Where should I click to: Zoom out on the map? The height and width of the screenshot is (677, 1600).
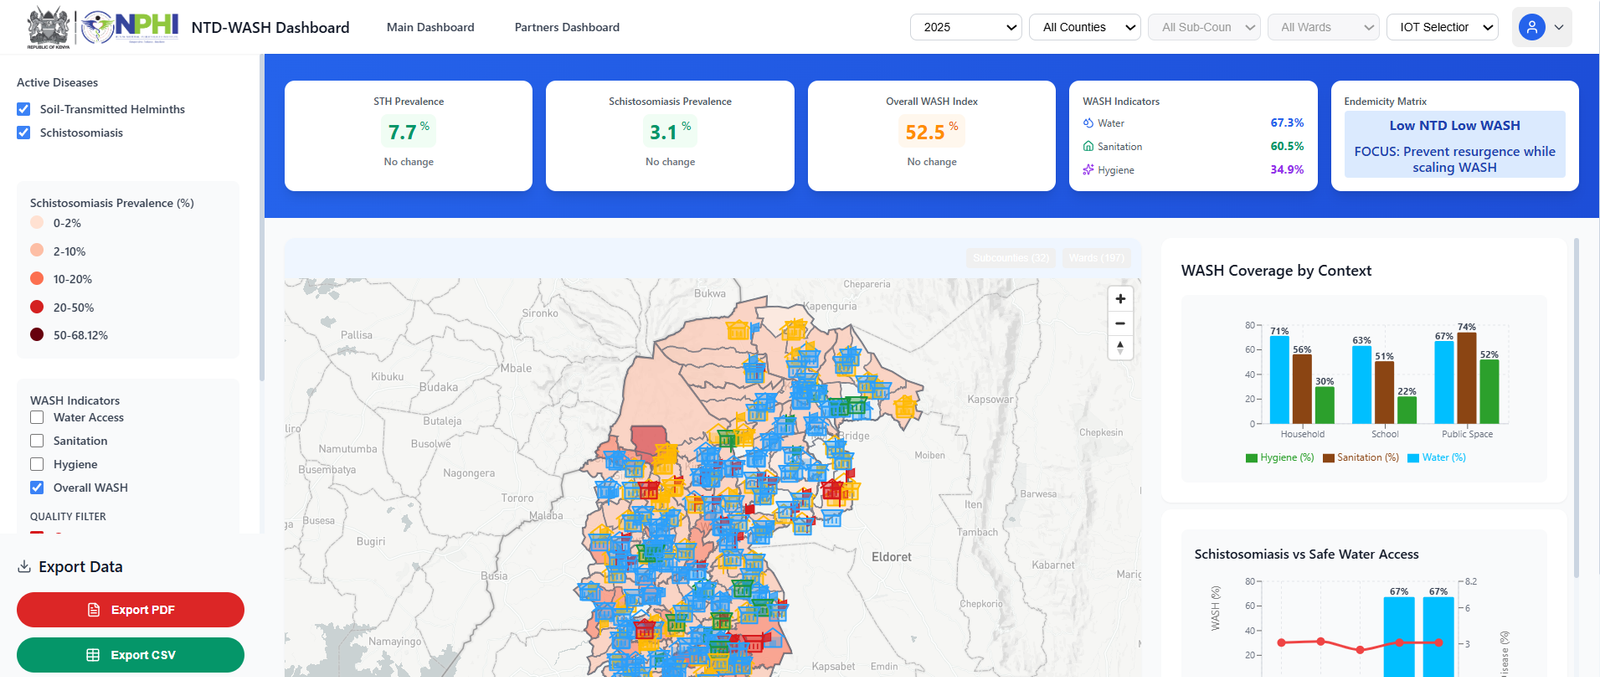pyautogui.click(x=1120, y=323)
